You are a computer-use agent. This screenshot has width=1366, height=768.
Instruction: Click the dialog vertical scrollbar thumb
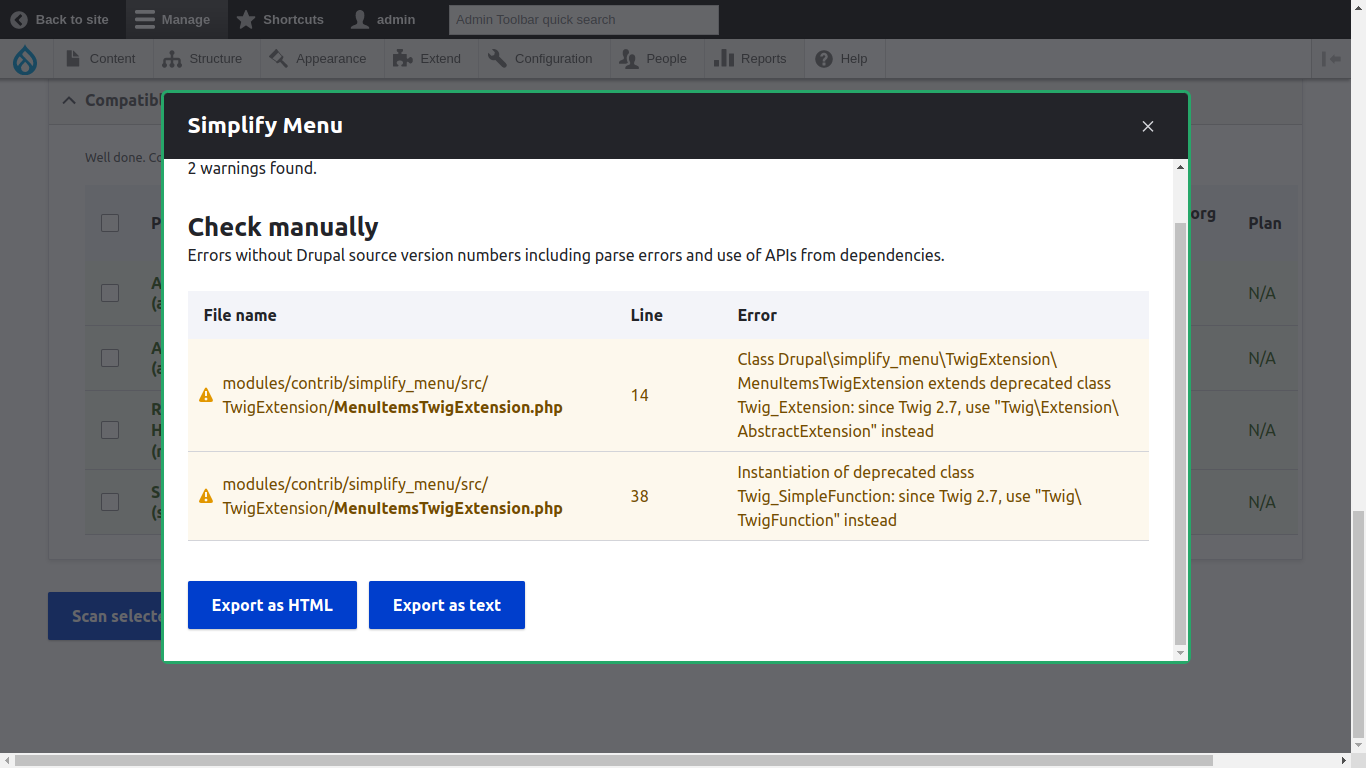[x=1181, y=434]
